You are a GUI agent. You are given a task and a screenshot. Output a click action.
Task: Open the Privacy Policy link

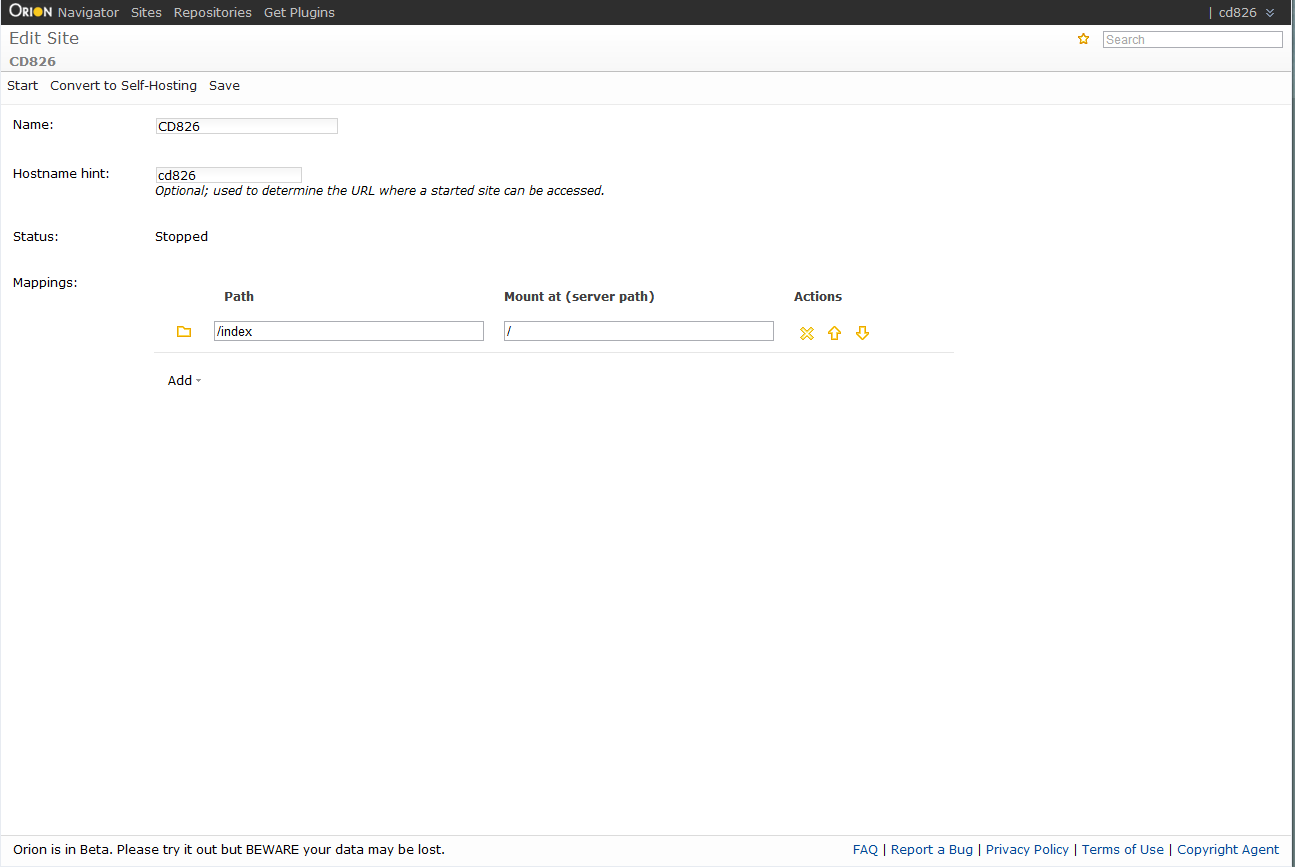pos(1027,849)
